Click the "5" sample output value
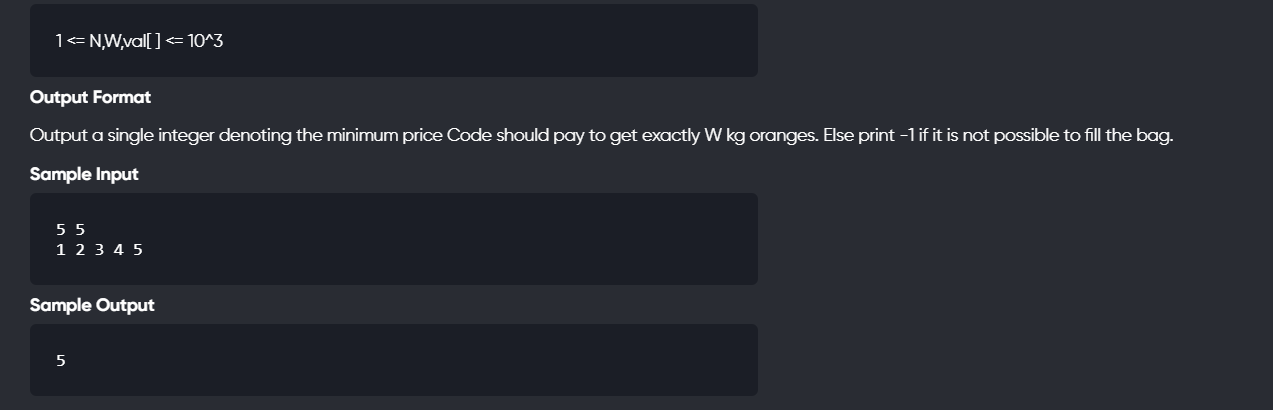Screen dimensions: 1273x410 (61, 360)
